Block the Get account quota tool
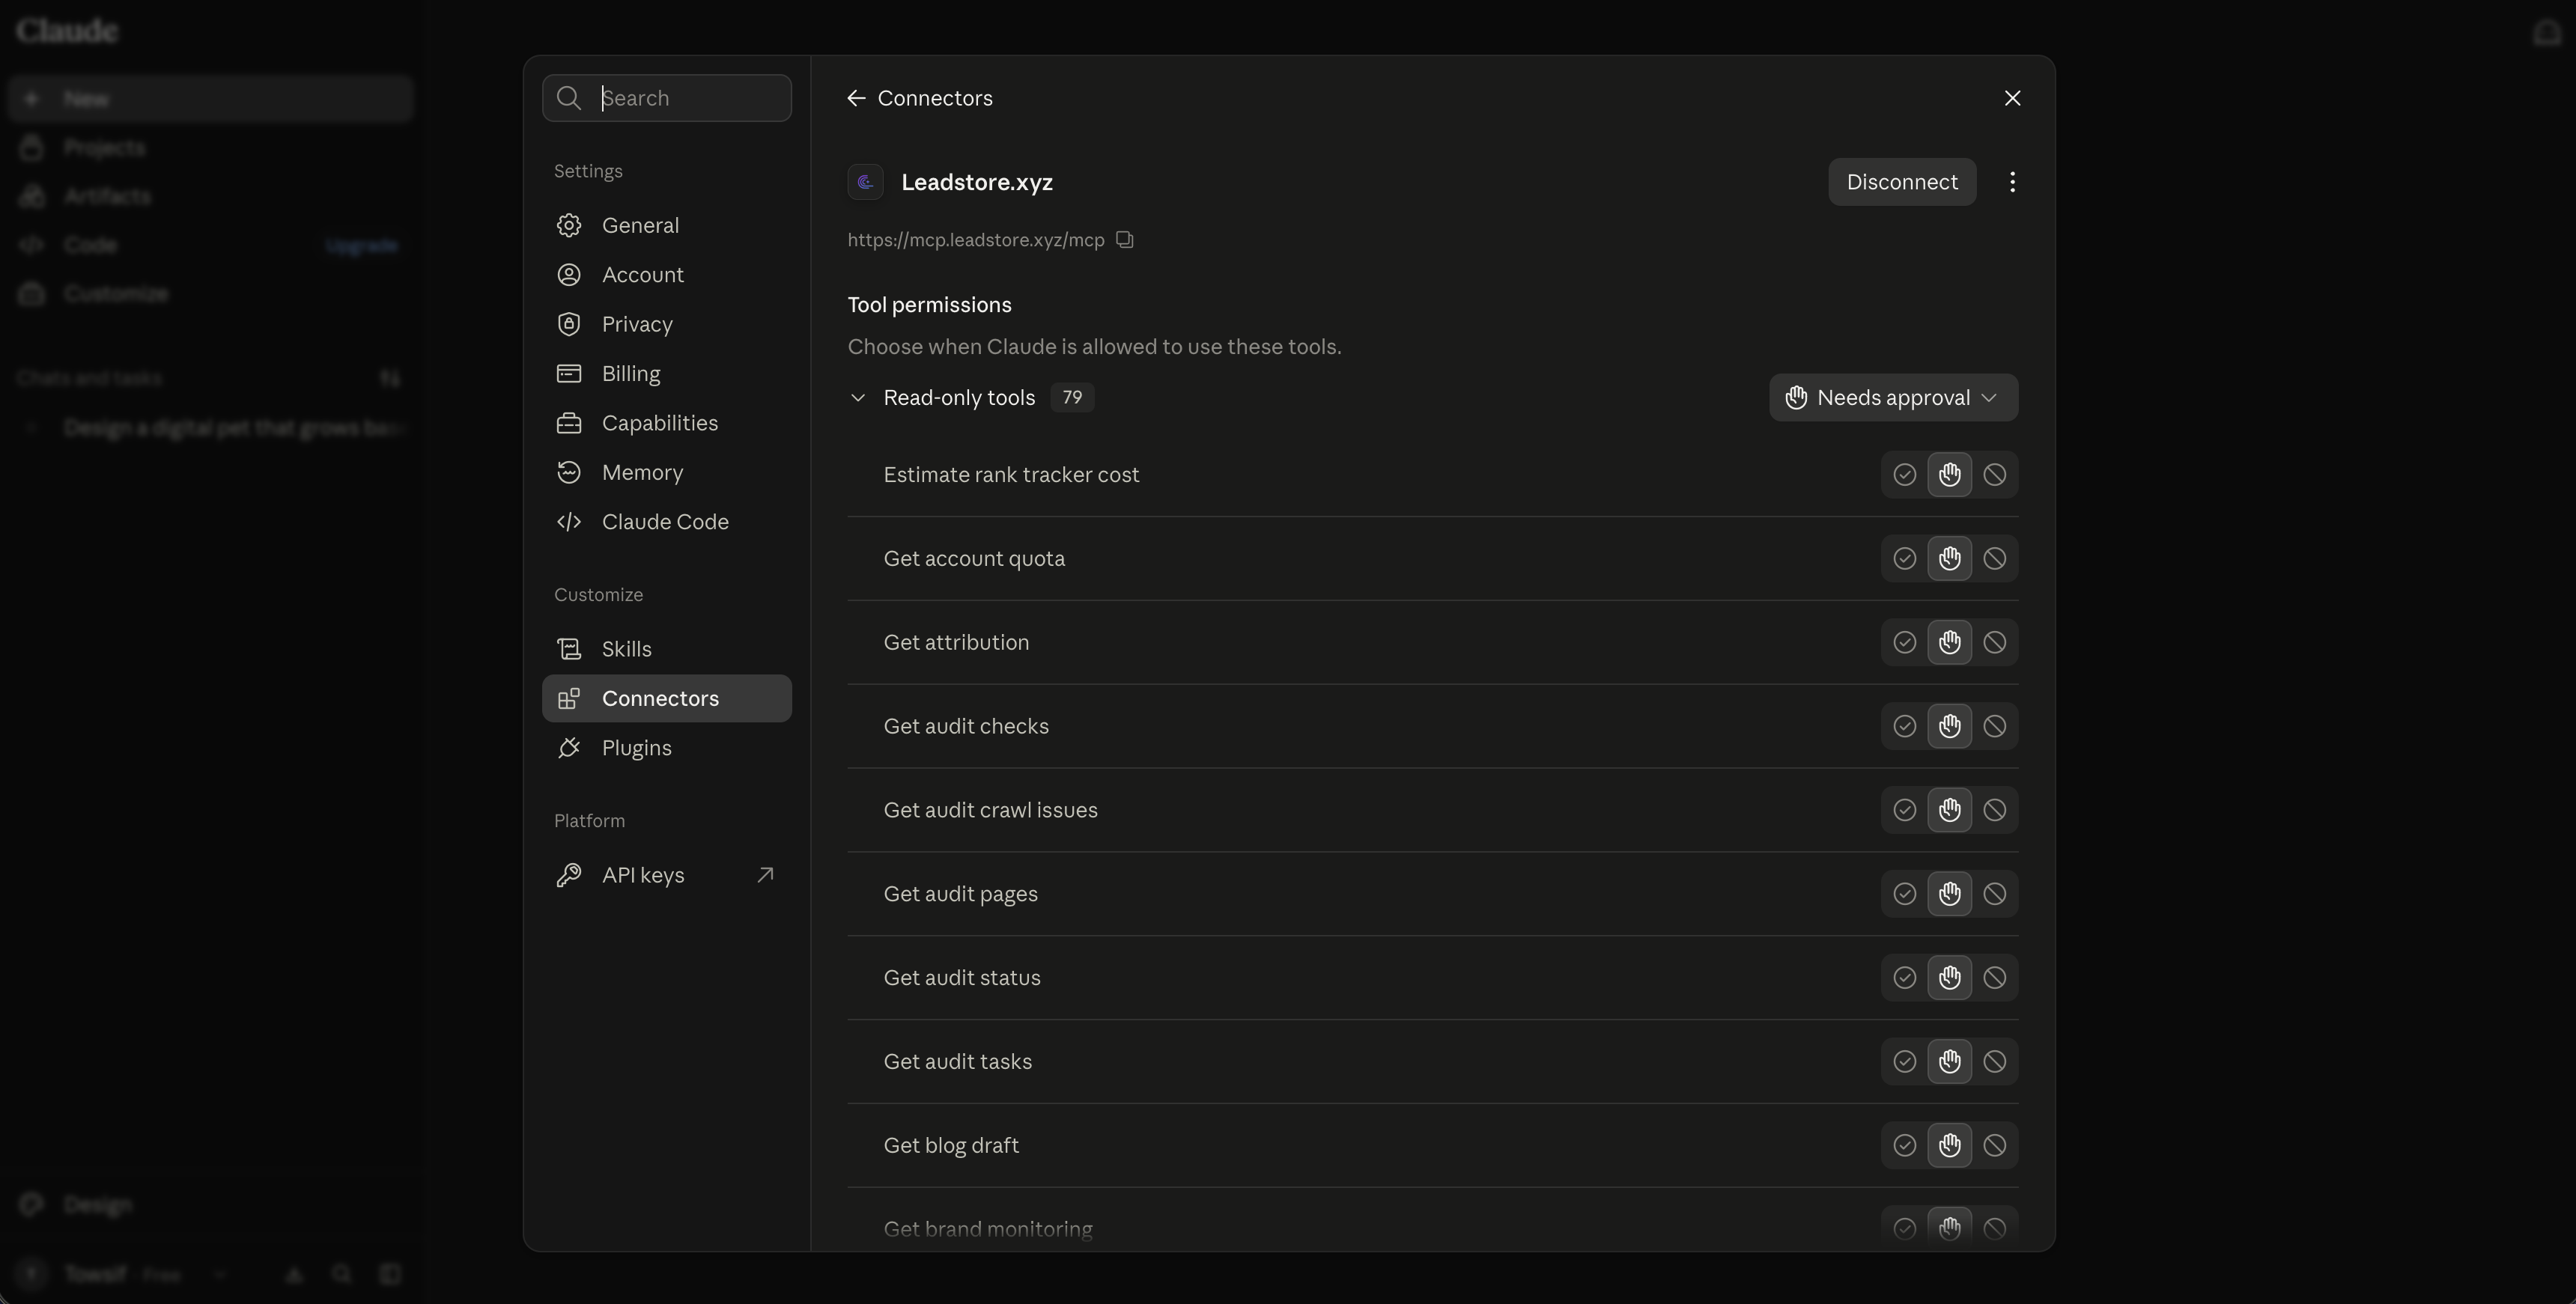This screenshot has height=1304, width=2576. pos(1994,559)
